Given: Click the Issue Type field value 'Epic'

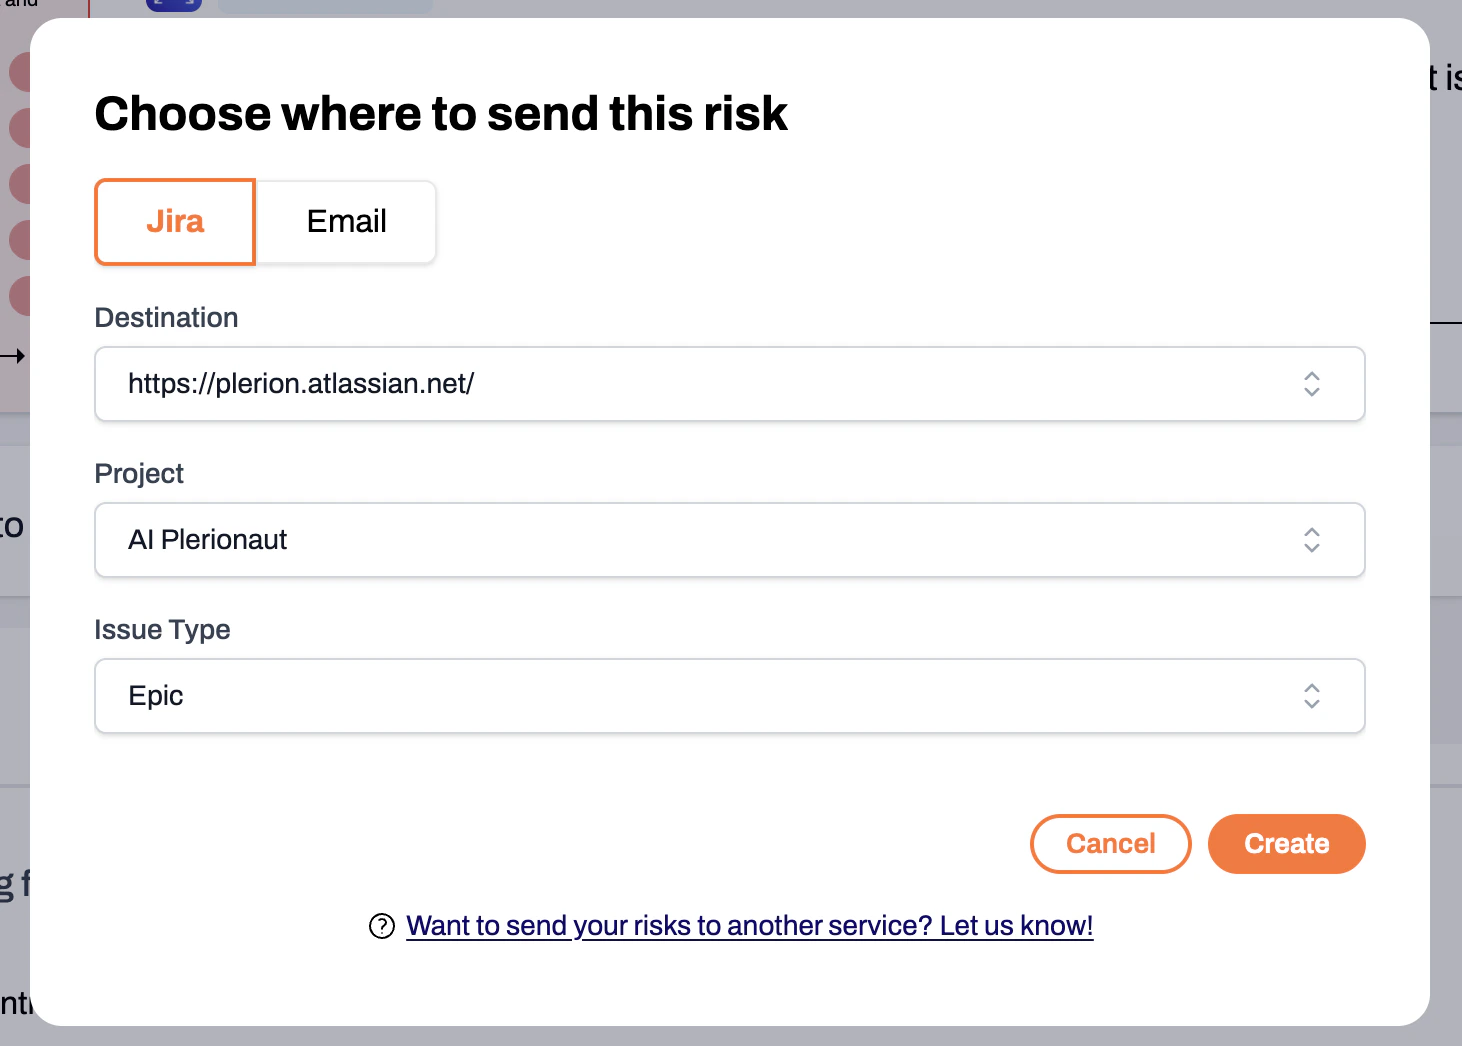Looking at the screenshot, I should click(x=155, y=695).
